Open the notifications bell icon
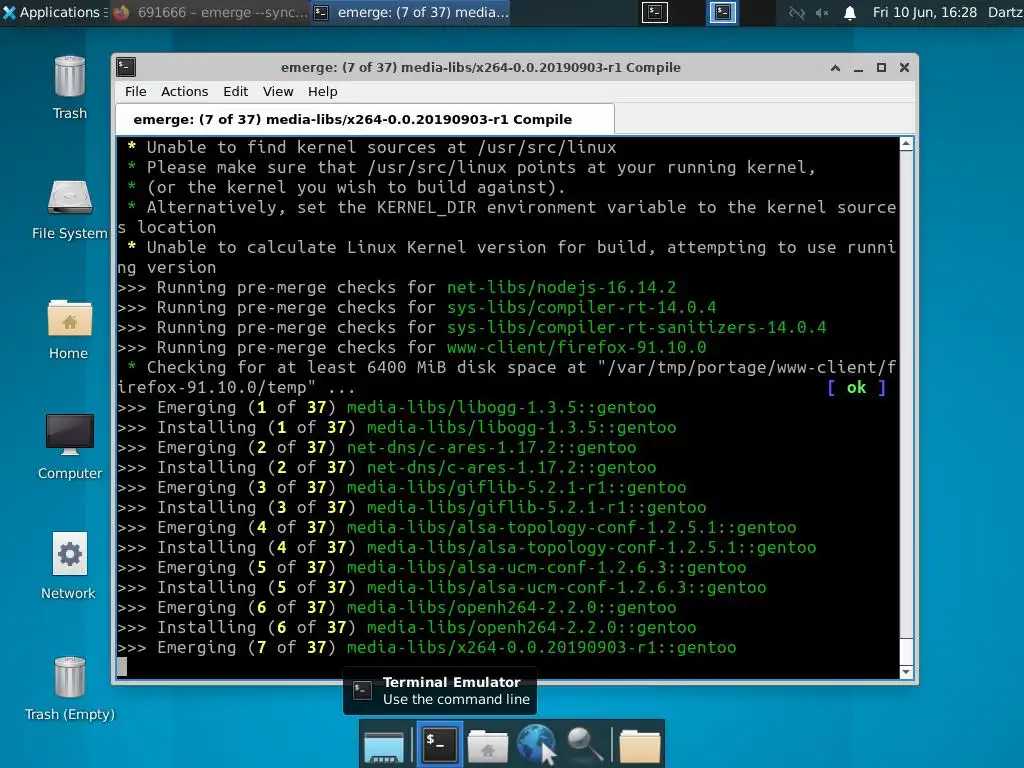 pos(850,12)
